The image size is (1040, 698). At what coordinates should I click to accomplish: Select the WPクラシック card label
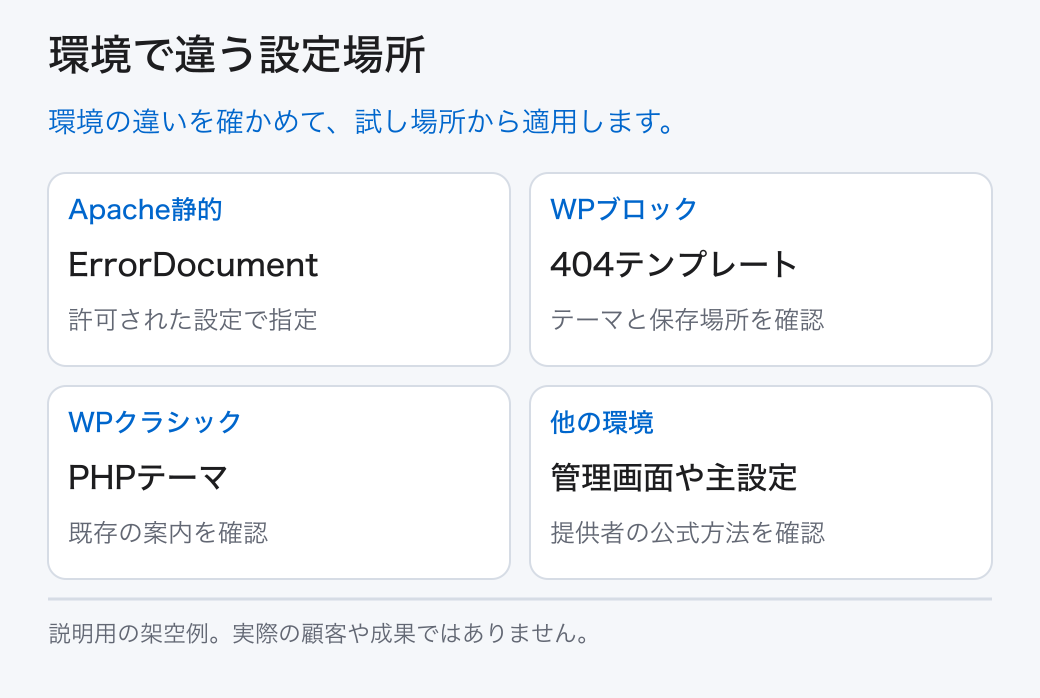point(155,423)
